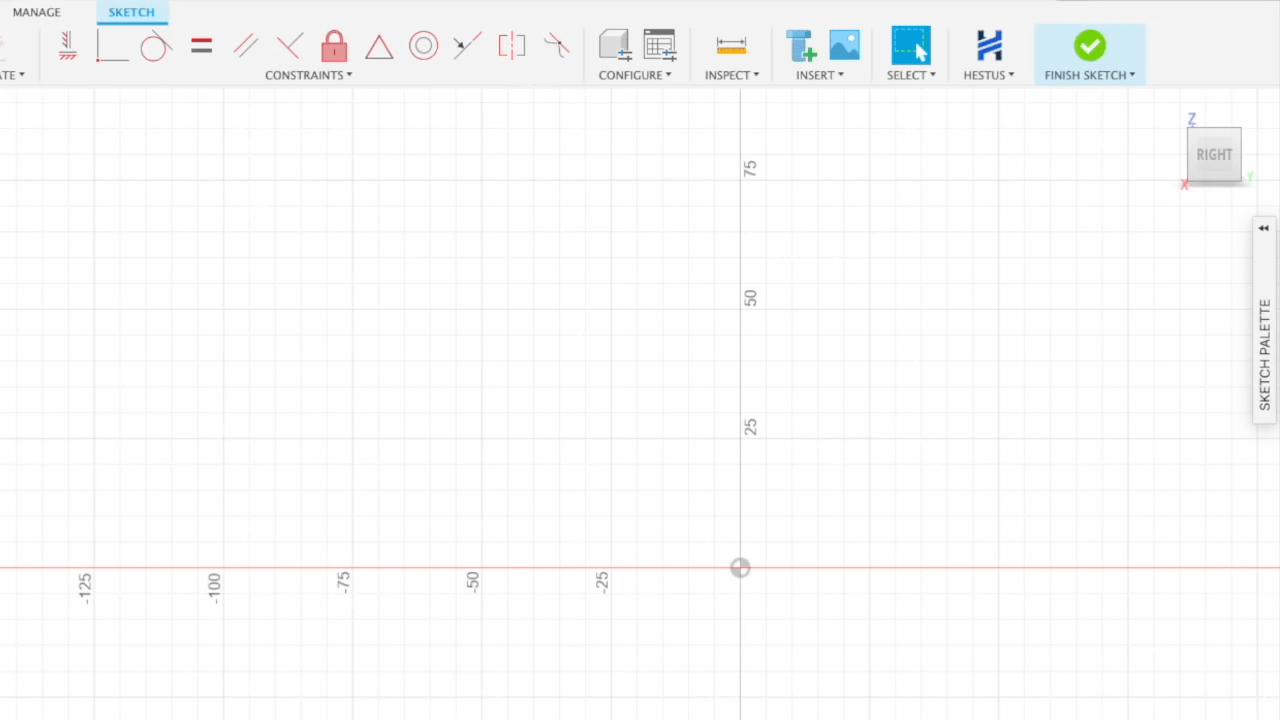This screenshot has width=1280, height=720.
Task: Choose the Curvature constraint icon
Action: (556, 46)
